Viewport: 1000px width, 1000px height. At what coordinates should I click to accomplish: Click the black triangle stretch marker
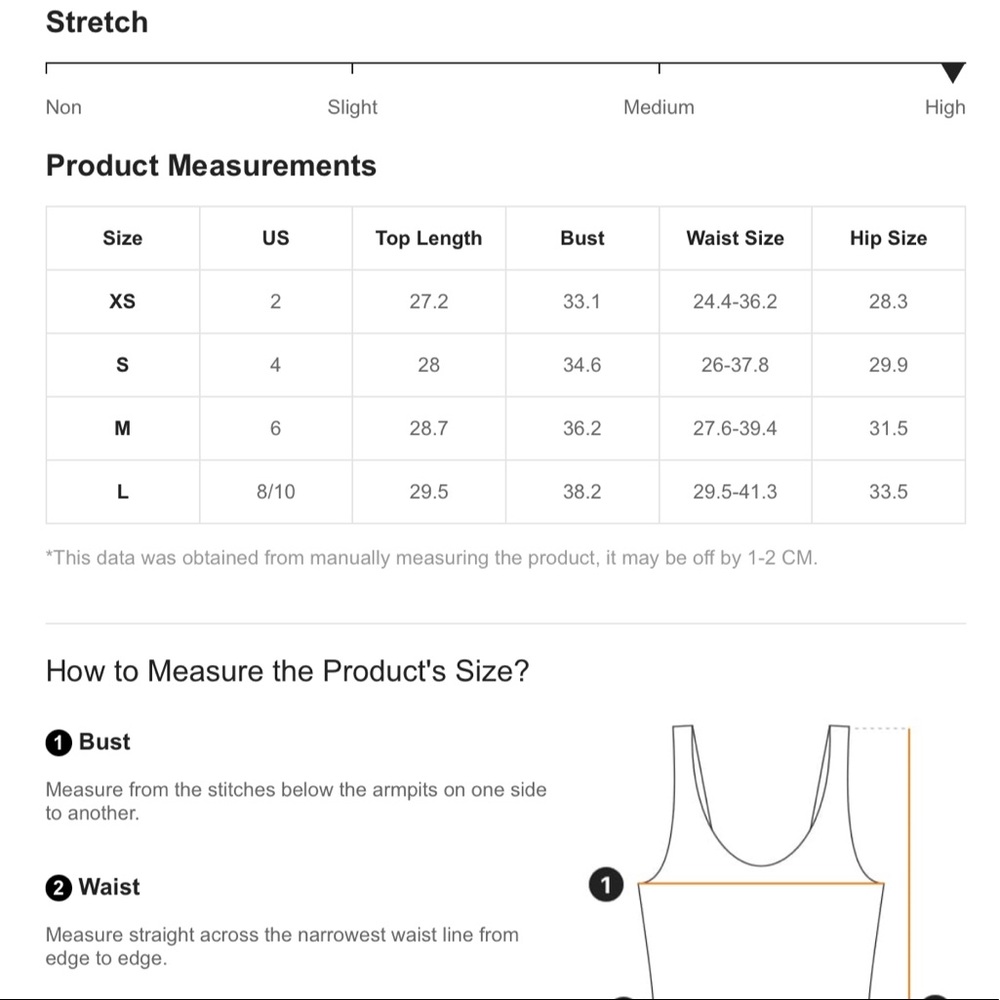click(953, 73)
